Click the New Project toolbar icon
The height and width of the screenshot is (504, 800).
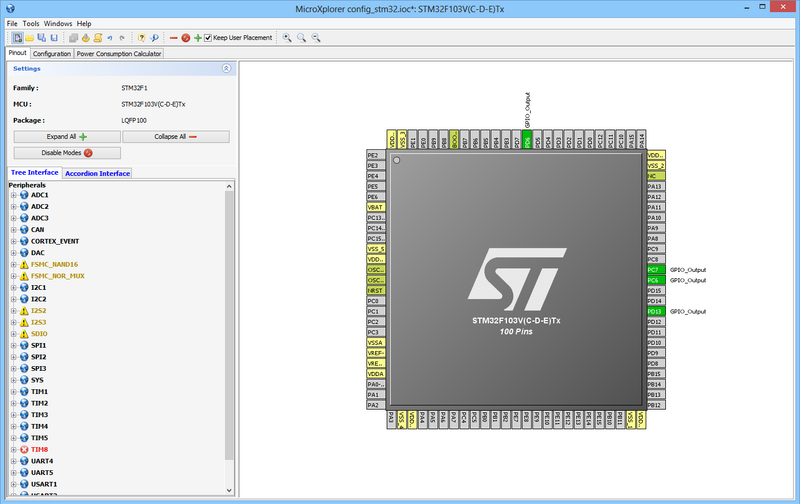coord(17,38)
